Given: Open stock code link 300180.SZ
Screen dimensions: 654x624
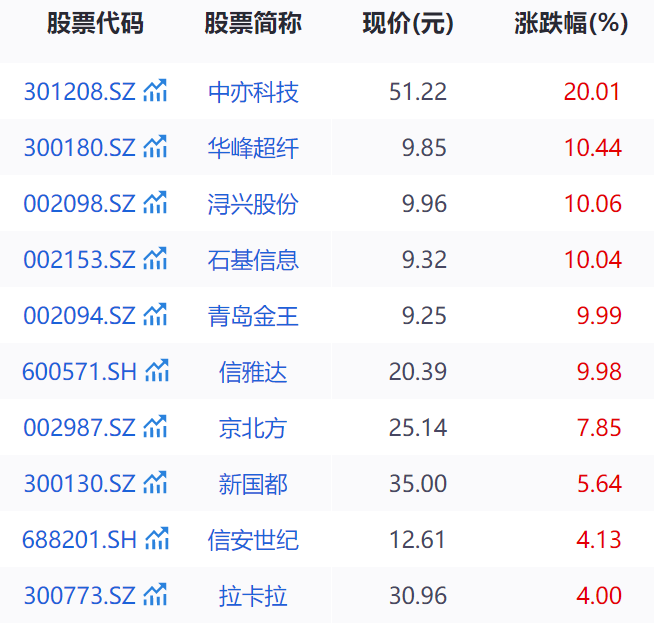Looking at the screenshot, I should [80, 148].
